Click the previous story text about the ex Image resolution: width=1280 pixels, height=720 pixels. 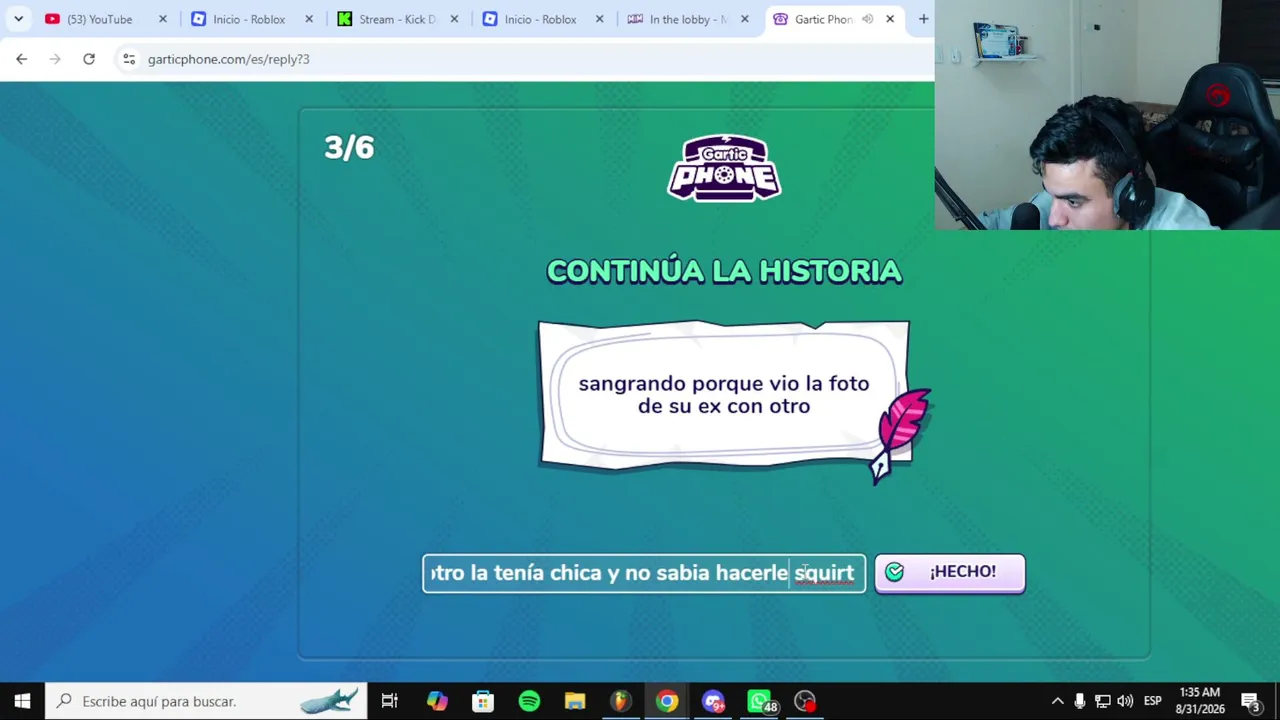724,395
